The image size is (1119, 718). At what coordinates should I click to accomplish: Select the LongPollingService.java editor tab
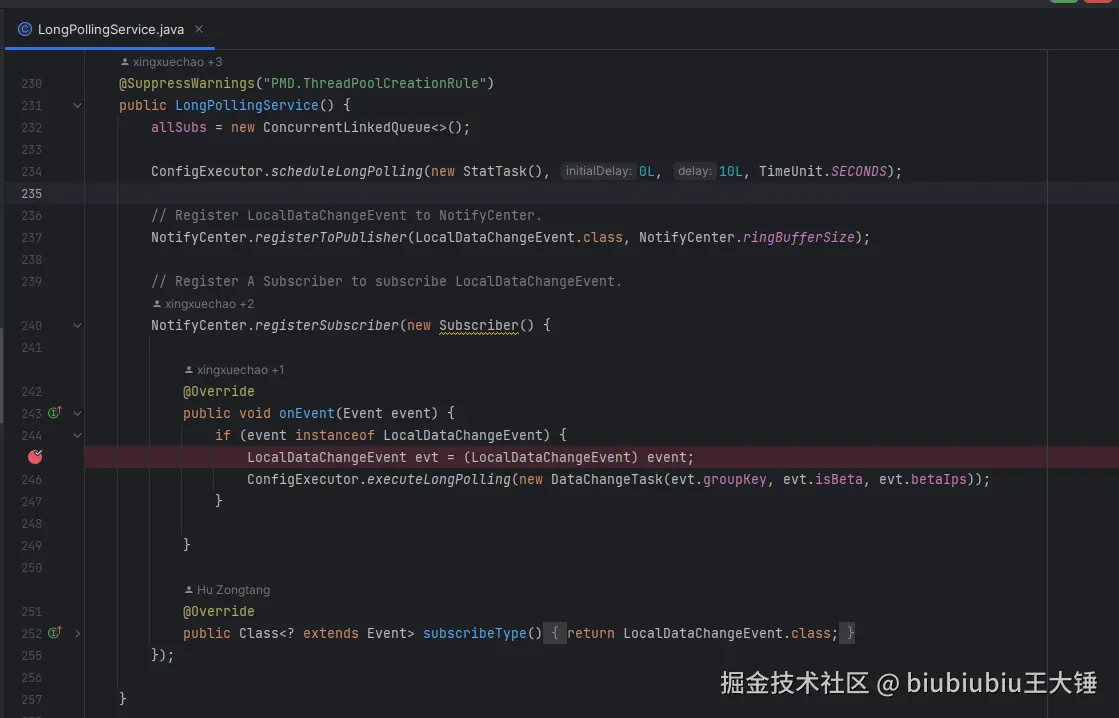pyautogui.click(x=110, y=29)
